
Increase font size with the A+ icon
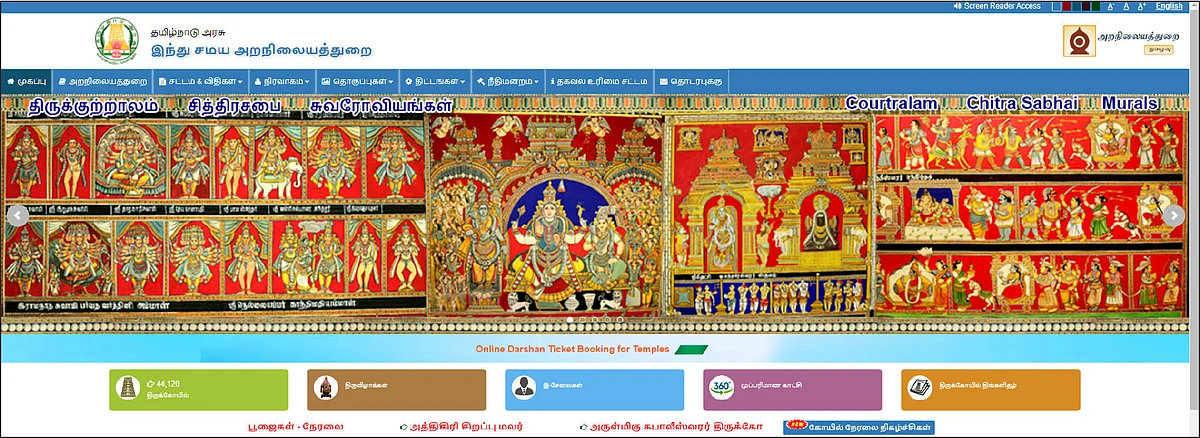pyautogui.click(x=1141, y=6)
